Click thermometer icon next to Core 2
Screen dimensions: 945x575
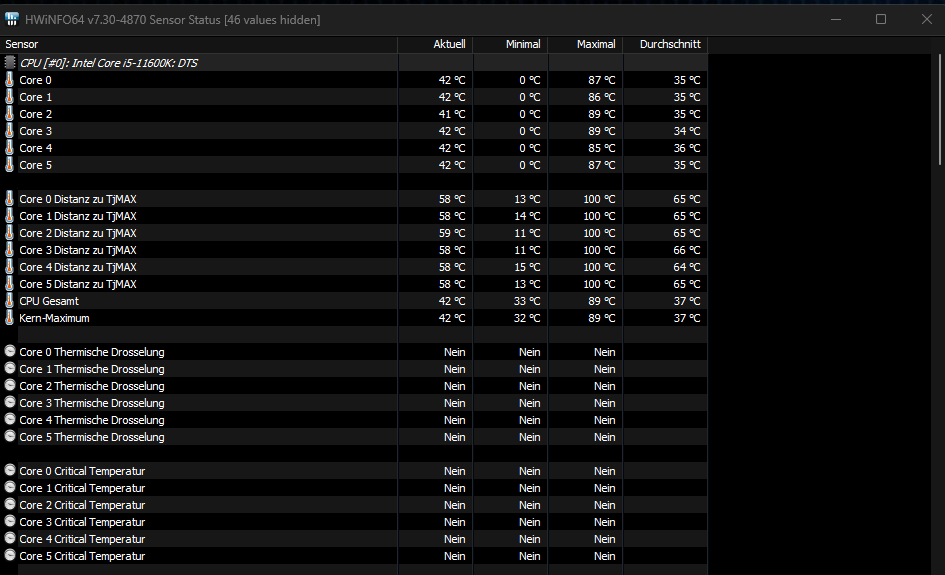[10, 113]
